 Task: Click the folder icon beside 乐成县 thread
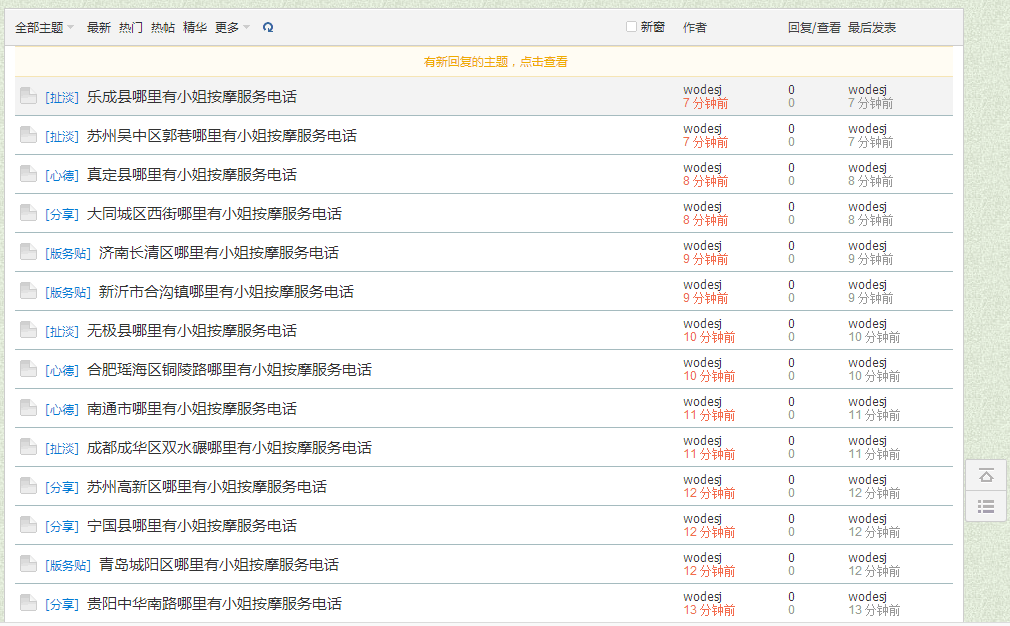28,96
